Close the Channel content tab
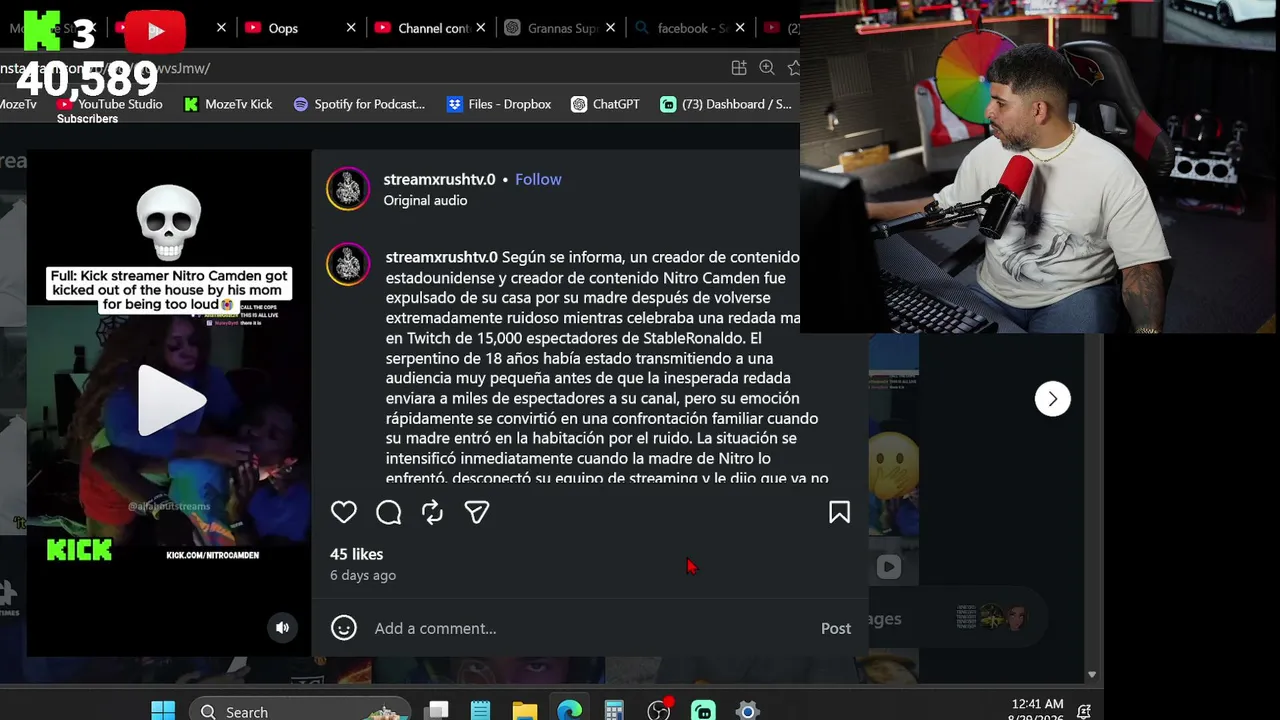This screenshot has width=1280, height=720. (481, 28)
